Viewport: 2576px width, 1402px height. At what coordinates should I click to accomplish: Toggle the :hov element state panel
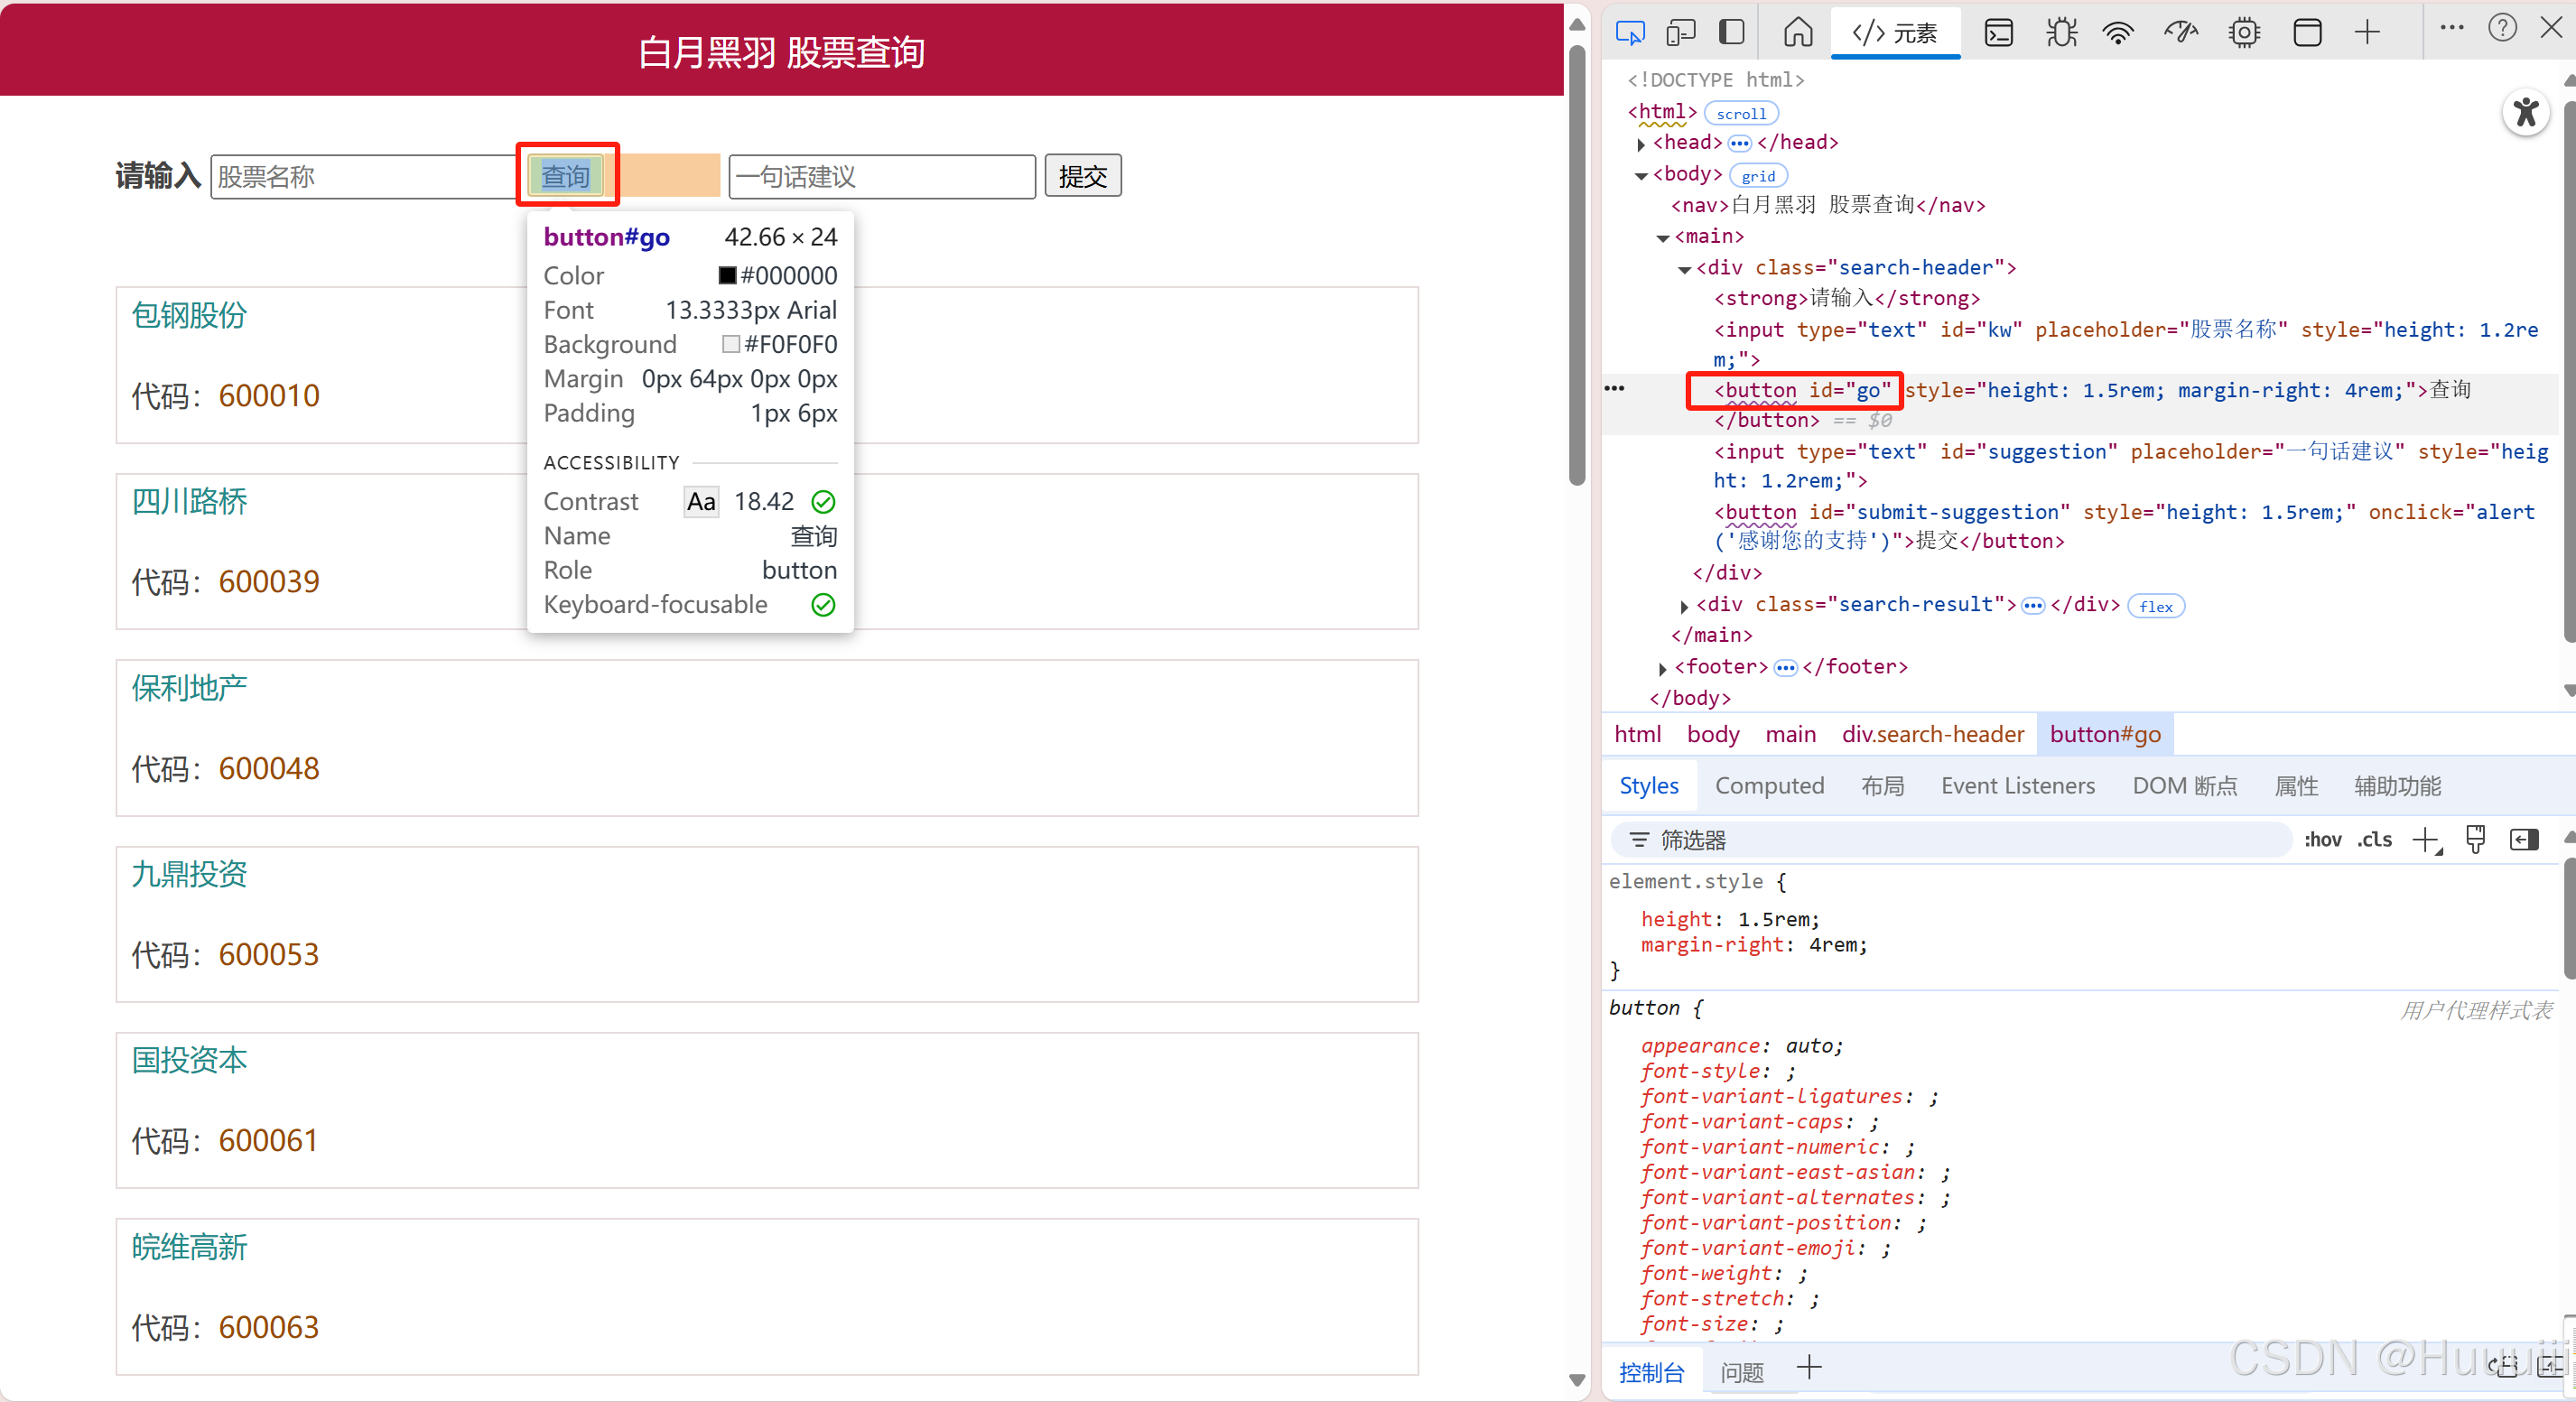coord(2322,840)
